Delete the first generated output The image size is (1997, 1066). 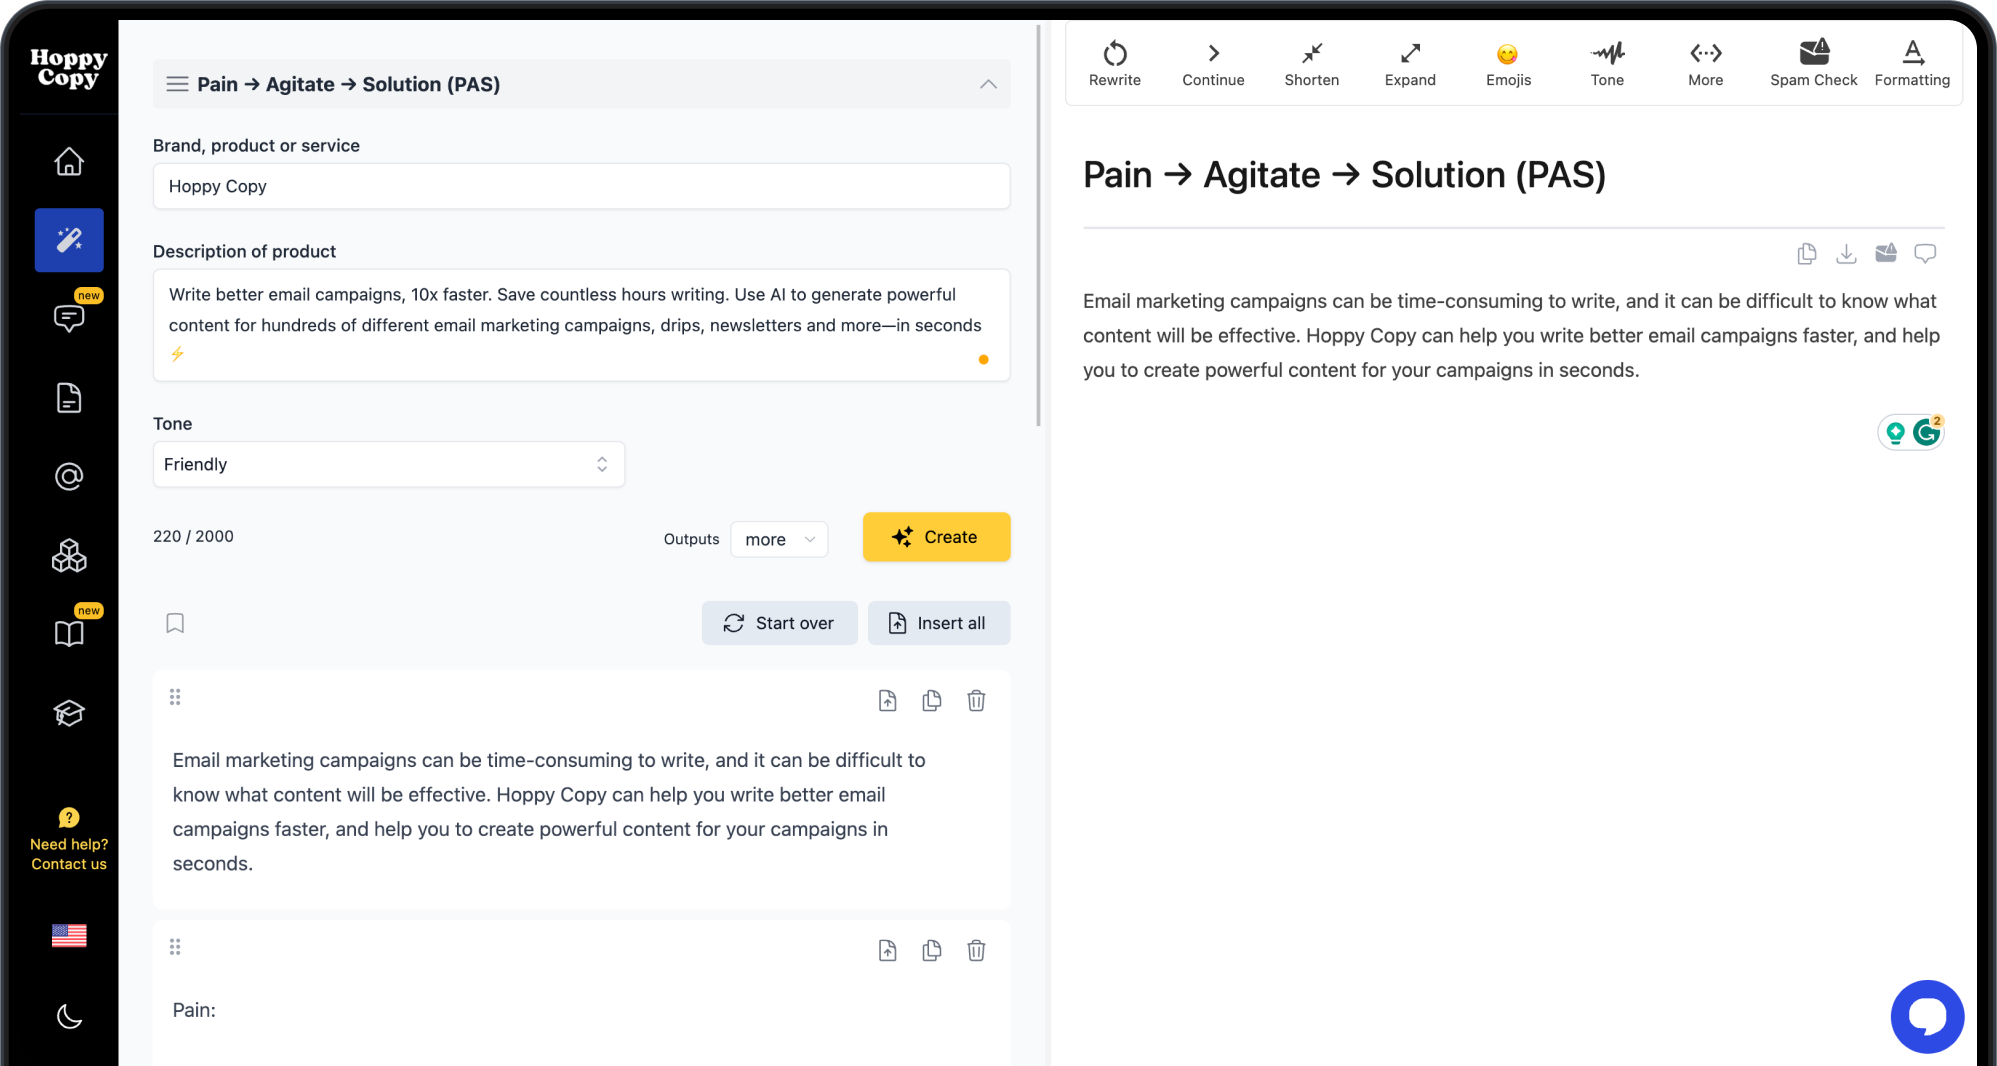[976, 700]
